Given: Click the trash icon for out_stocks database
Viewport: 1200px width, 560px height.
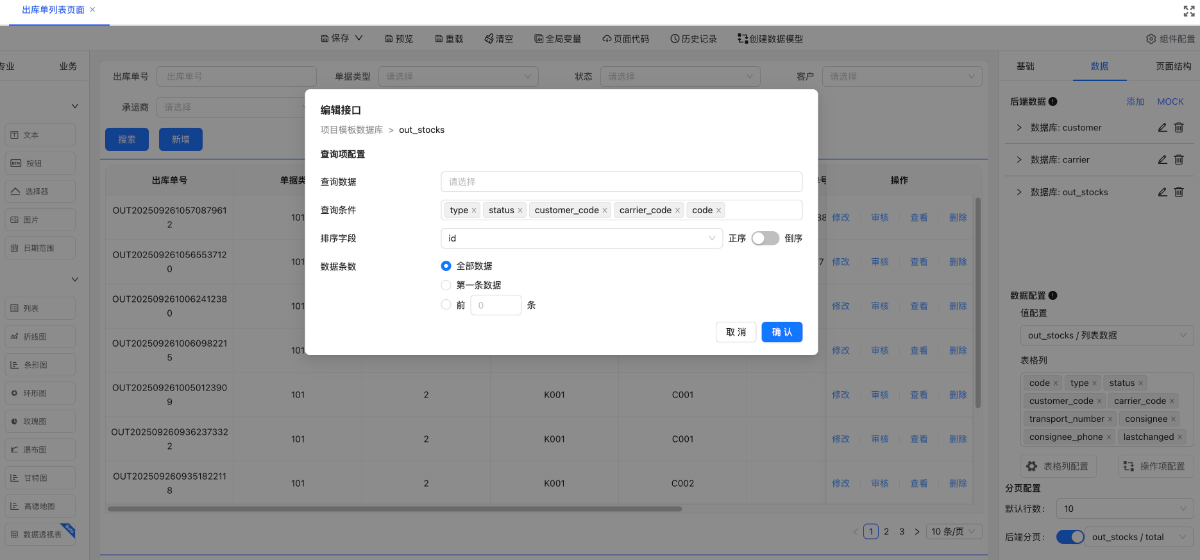Looking at the screenshot, I should [1179, 192].
